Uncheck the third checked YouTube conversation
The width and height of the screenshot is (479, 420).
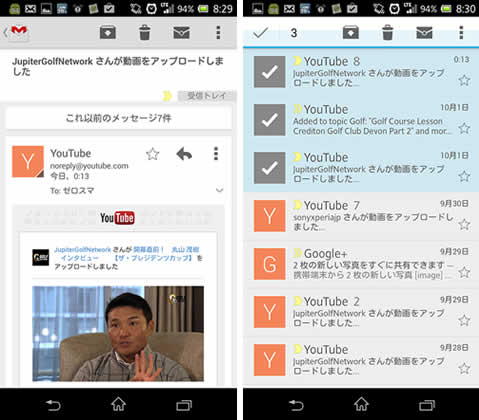tap(270, 168)
